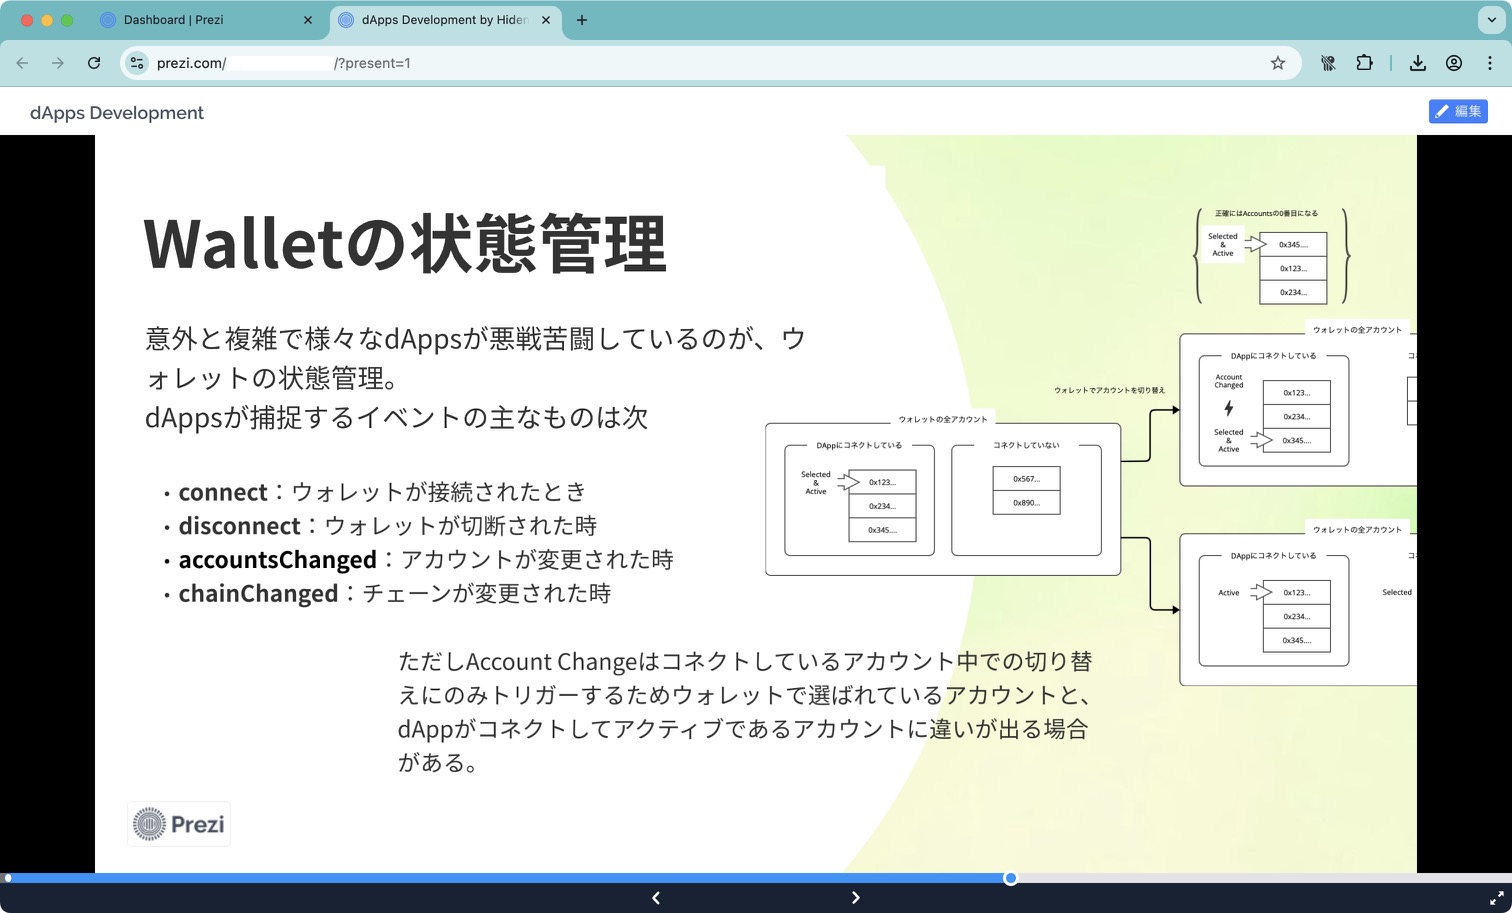1512x913 pixels.
Task: Open the browser Downloads icon
Action: [1418, 62]
